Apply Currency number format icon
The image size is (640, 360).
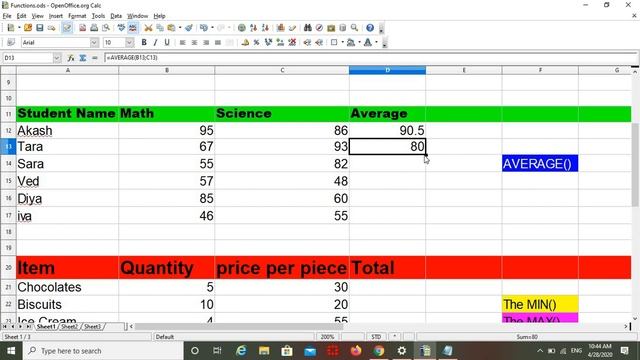point(245,42)
